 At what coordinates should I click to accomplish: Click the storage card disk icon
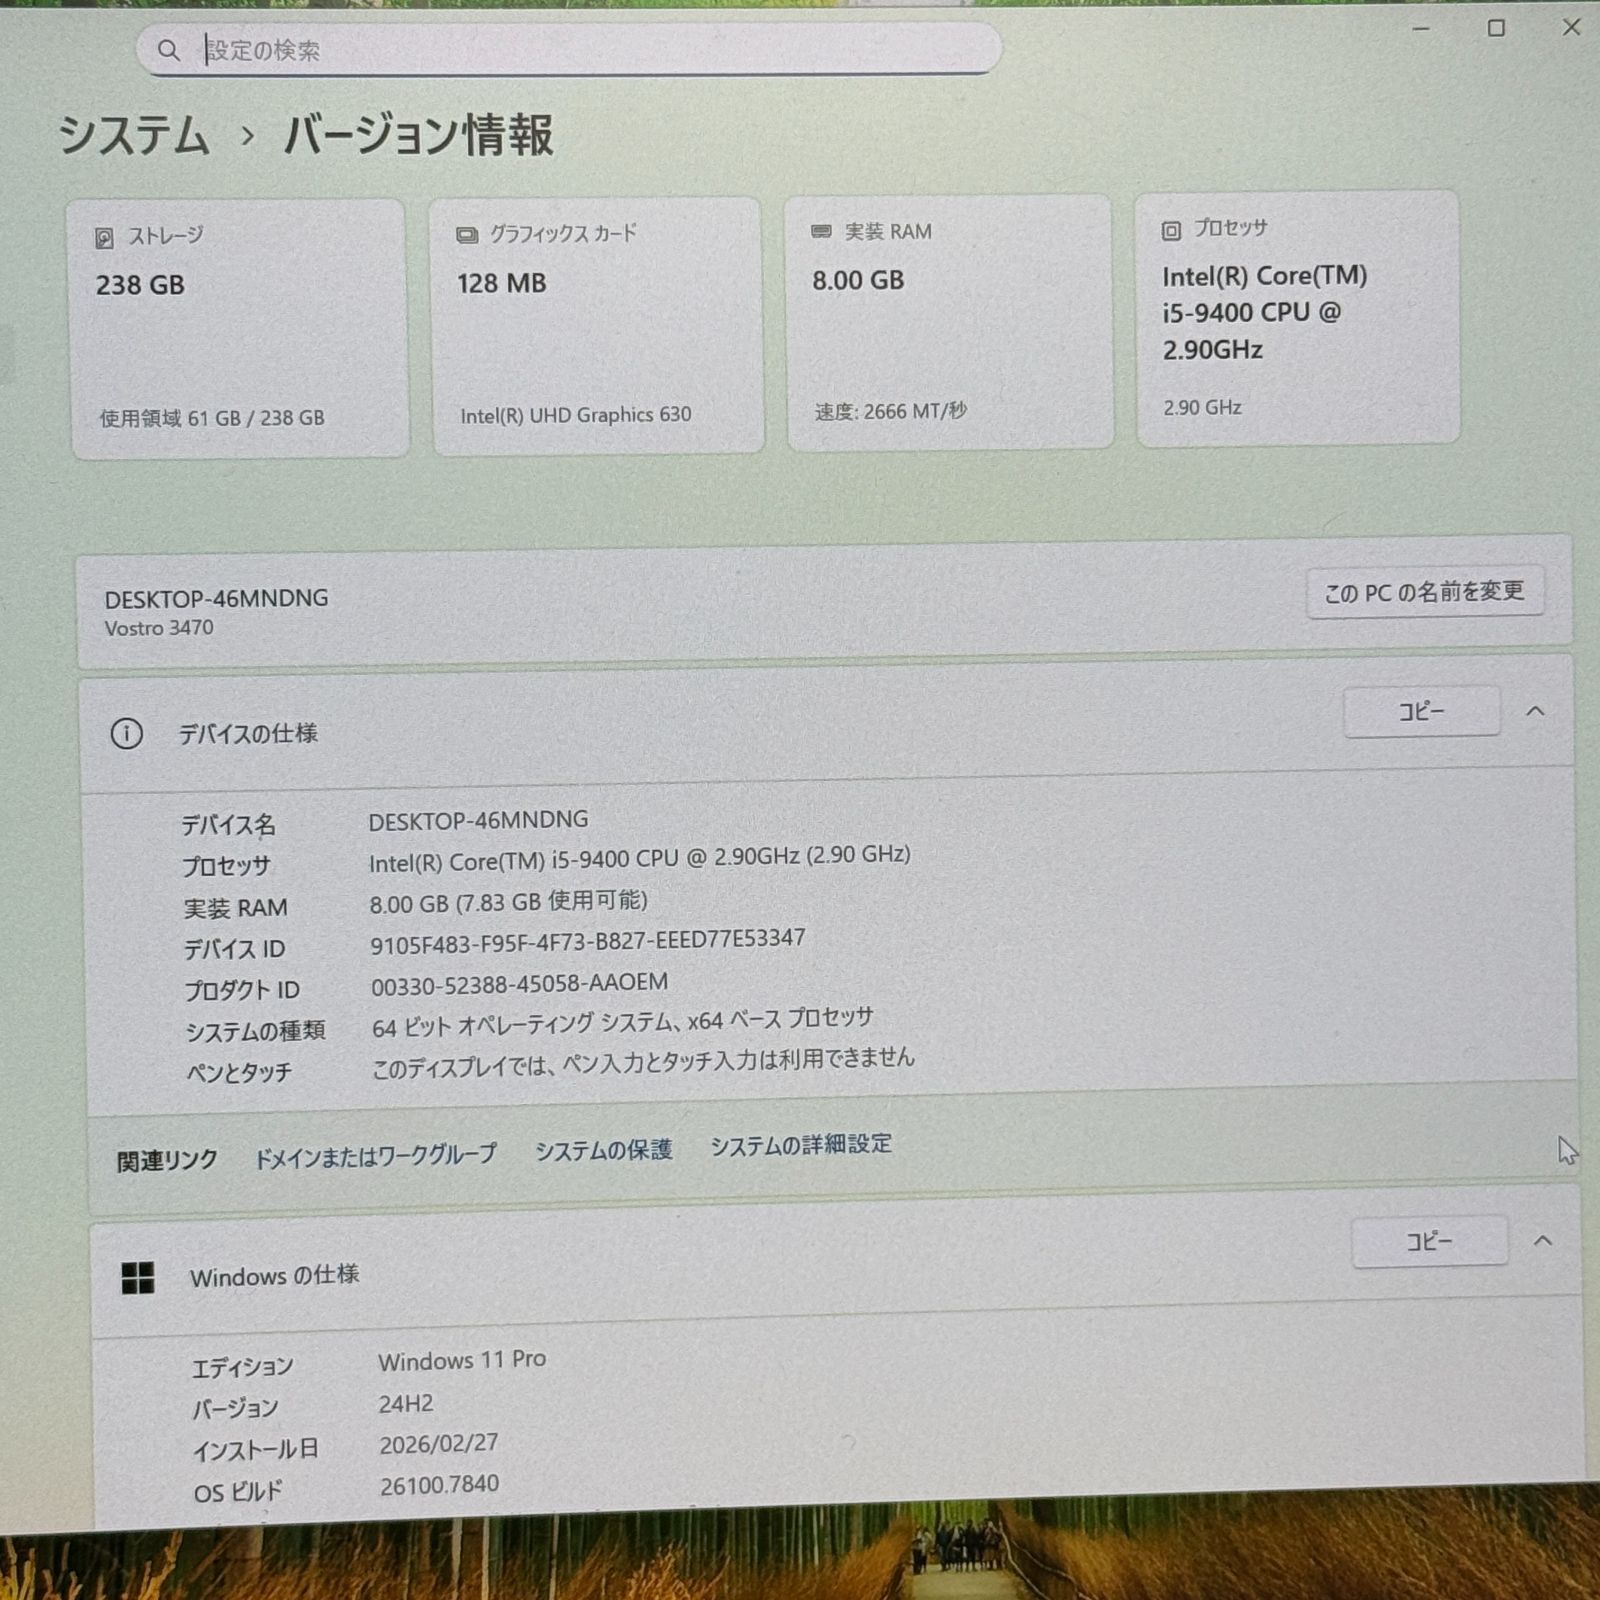tap(104, 238)
